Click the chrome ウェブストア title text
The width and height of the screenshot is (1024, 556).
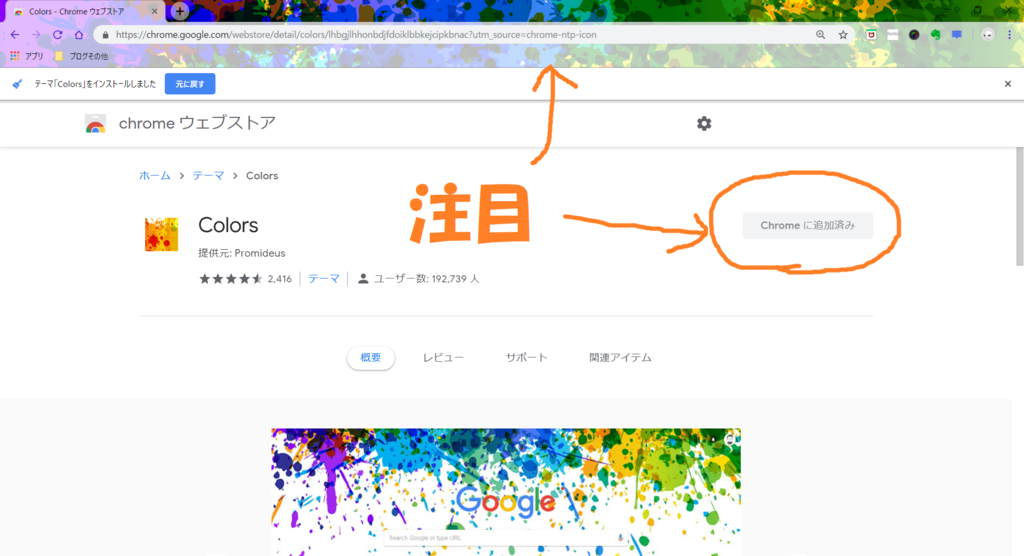click(x=197, y=123)
